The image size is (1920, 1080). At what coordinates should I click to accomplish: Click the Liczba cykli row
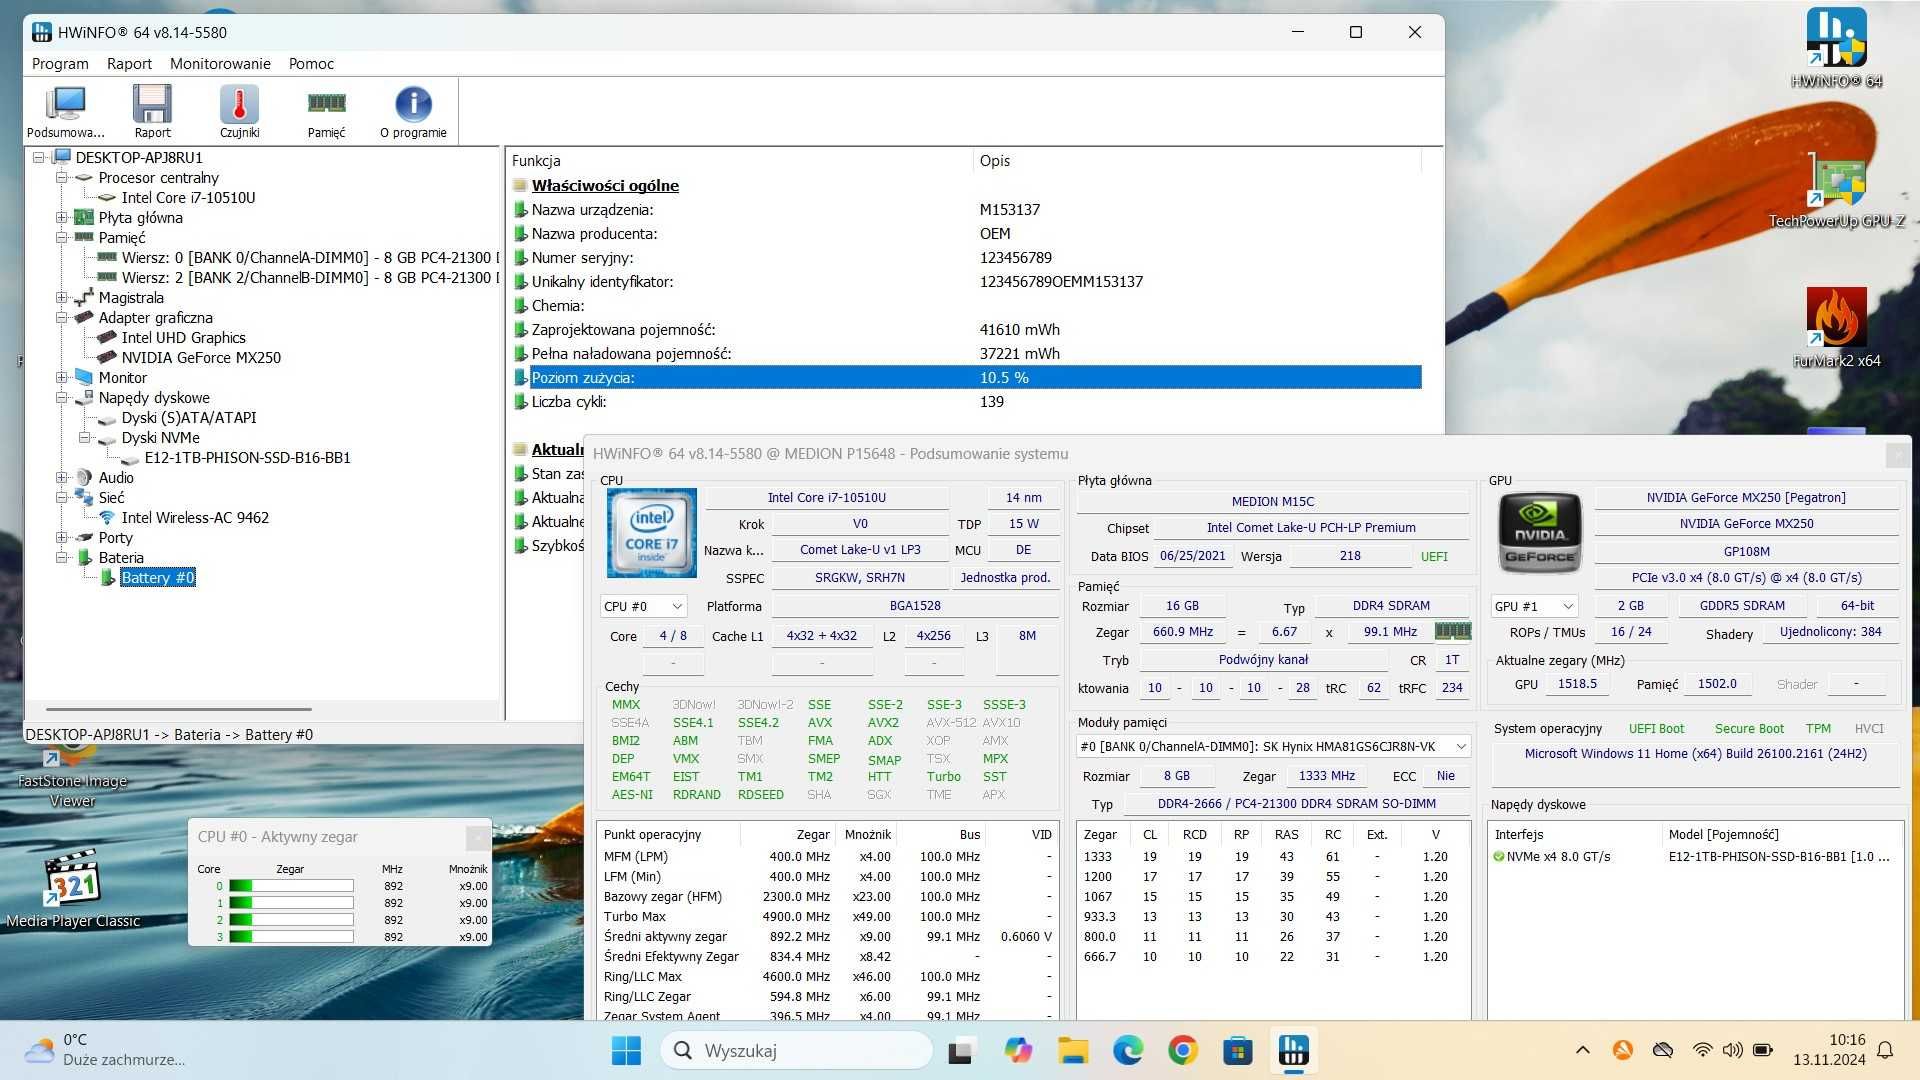(966, 401)
